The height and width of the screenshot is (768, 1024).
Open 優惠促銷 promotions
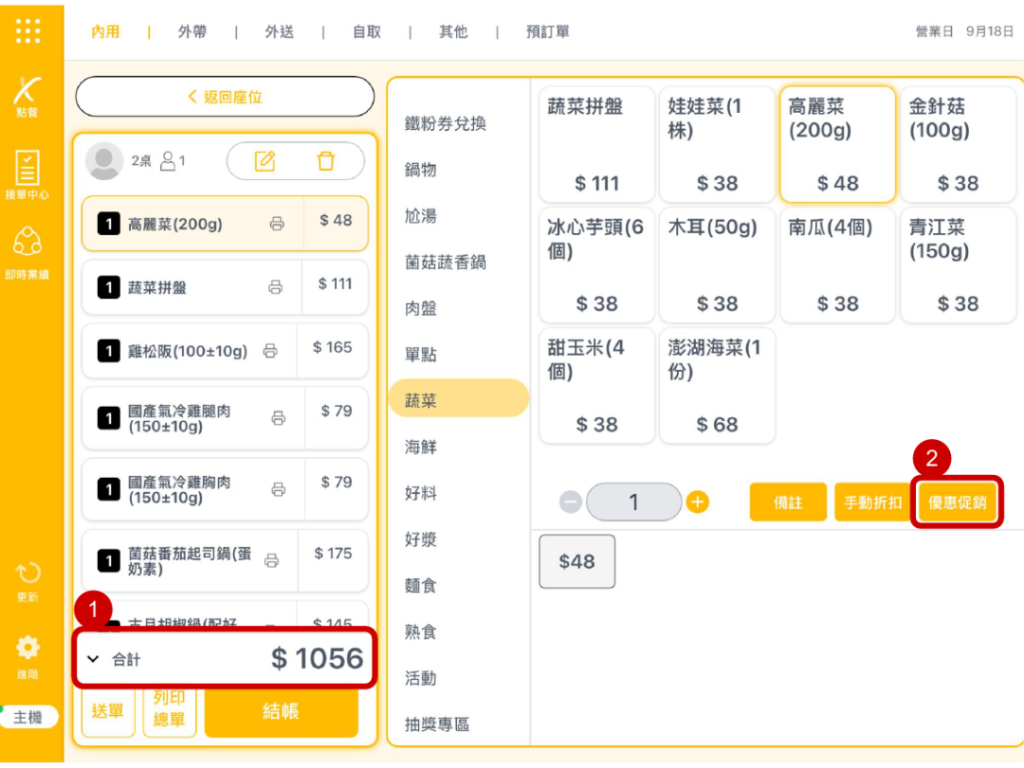pos(957,502)
